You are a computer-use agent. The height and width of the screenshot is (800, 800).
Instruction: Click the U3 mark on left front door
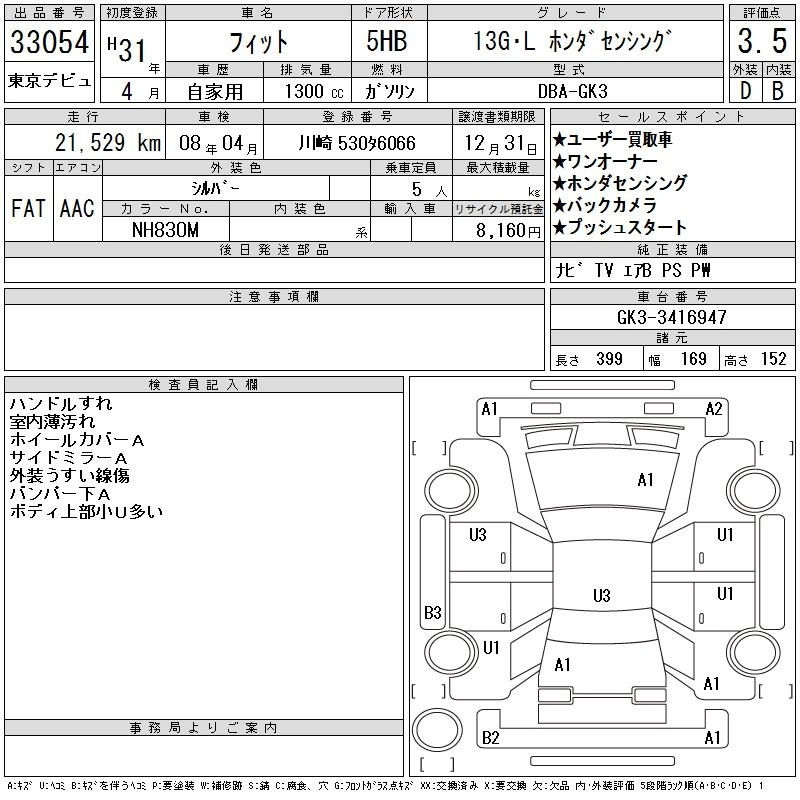pos(478,535)
